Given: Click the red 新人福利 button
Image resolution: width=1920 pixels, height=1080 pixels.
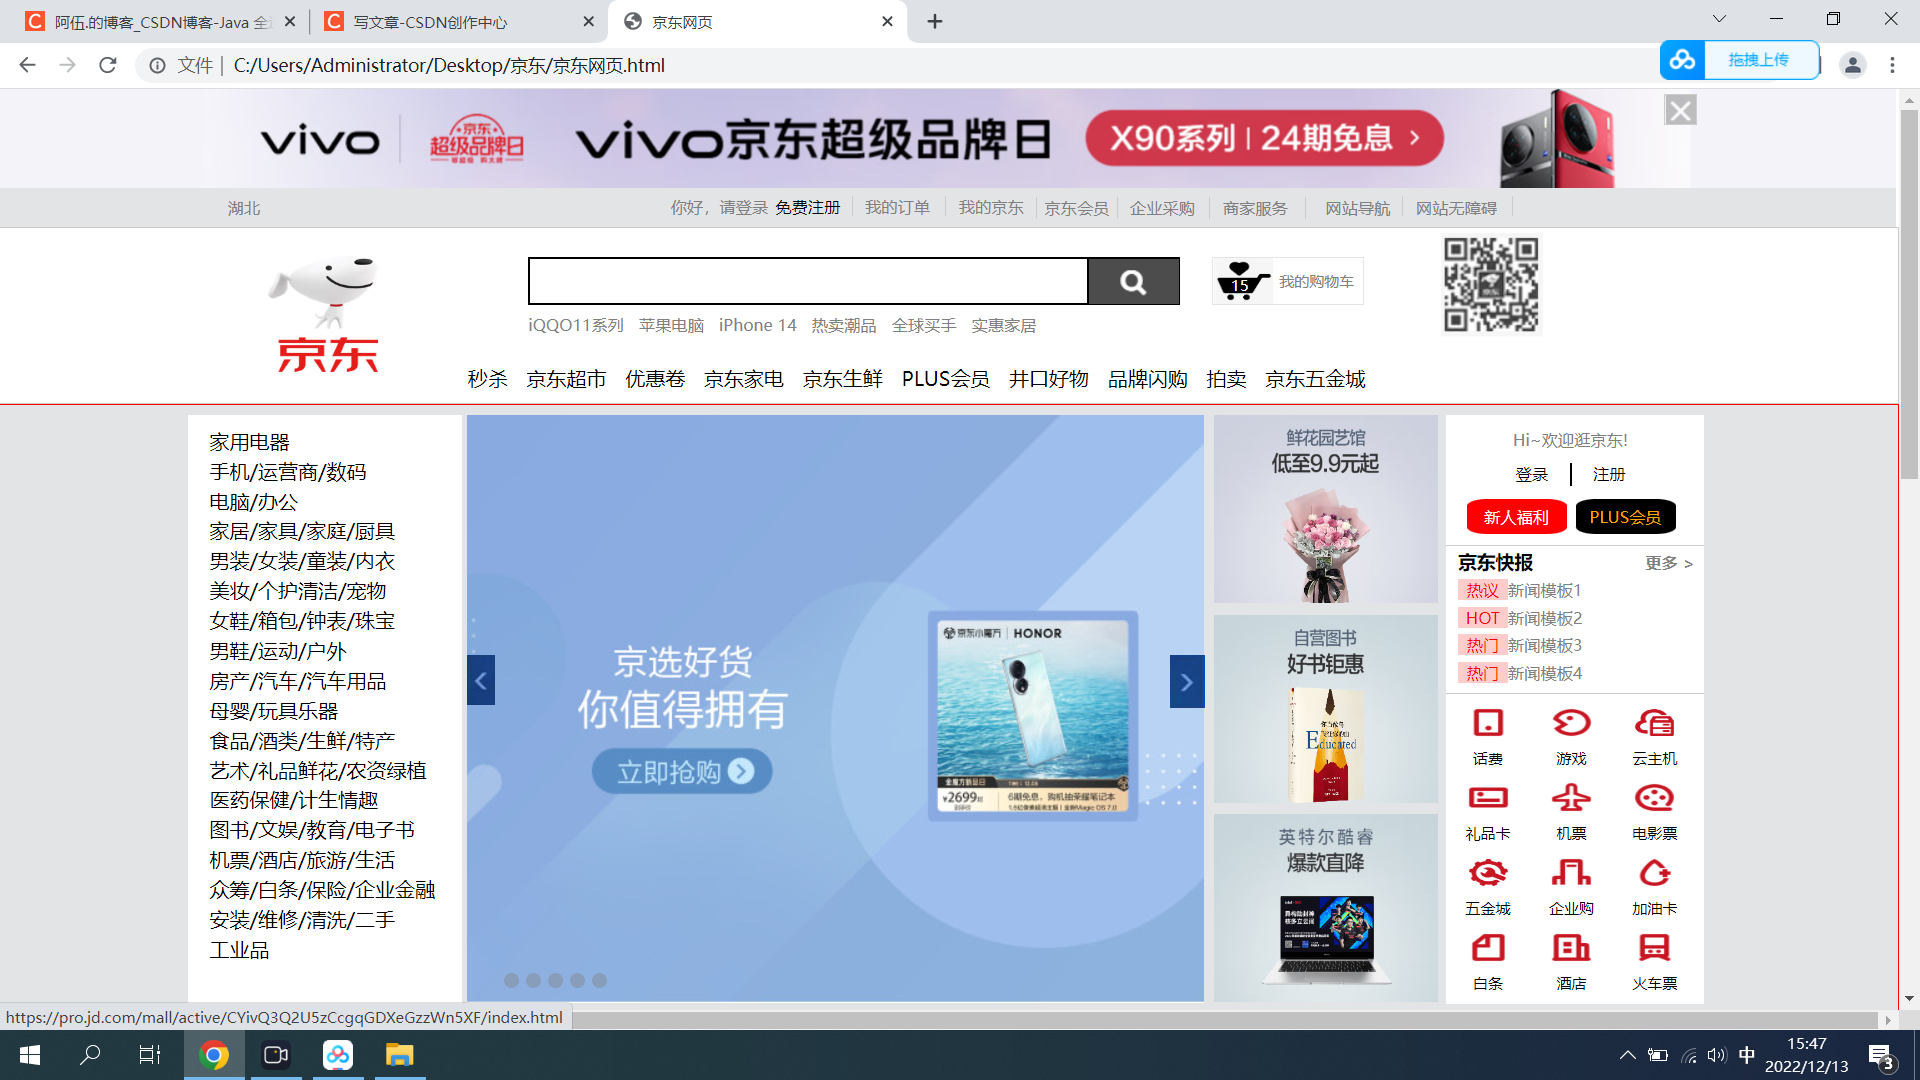Looking at the screenshot, I should (x=1515, y=517).
